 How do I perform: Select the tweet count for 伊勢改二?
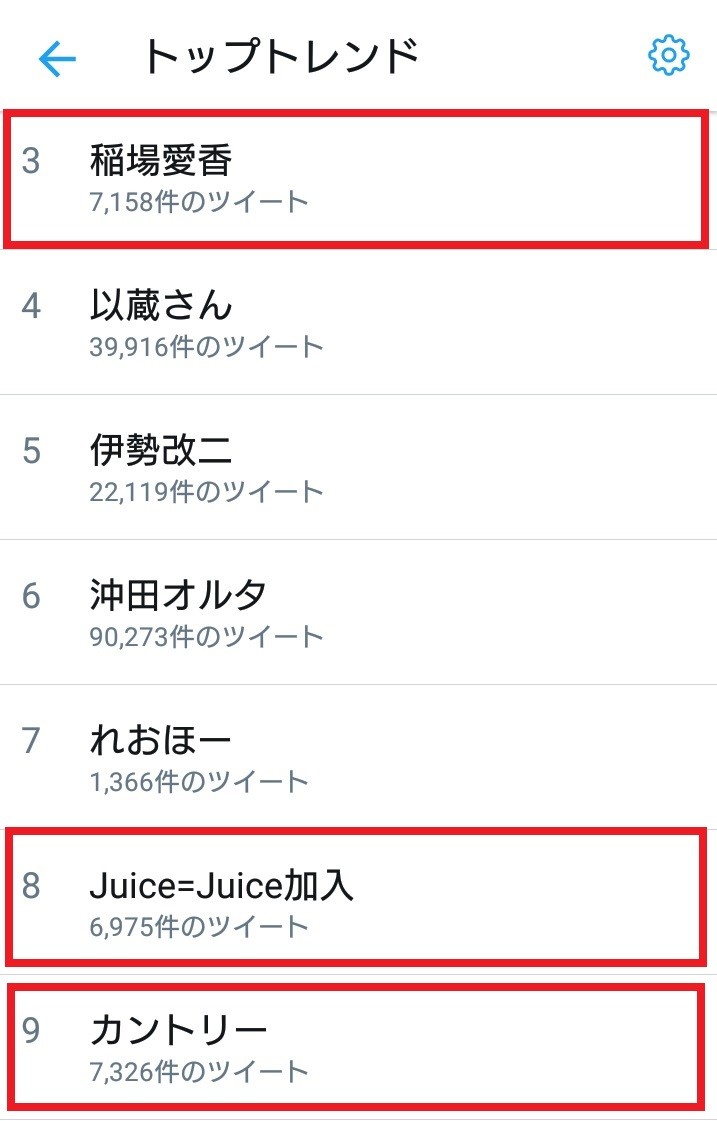(x=205, y=491)
